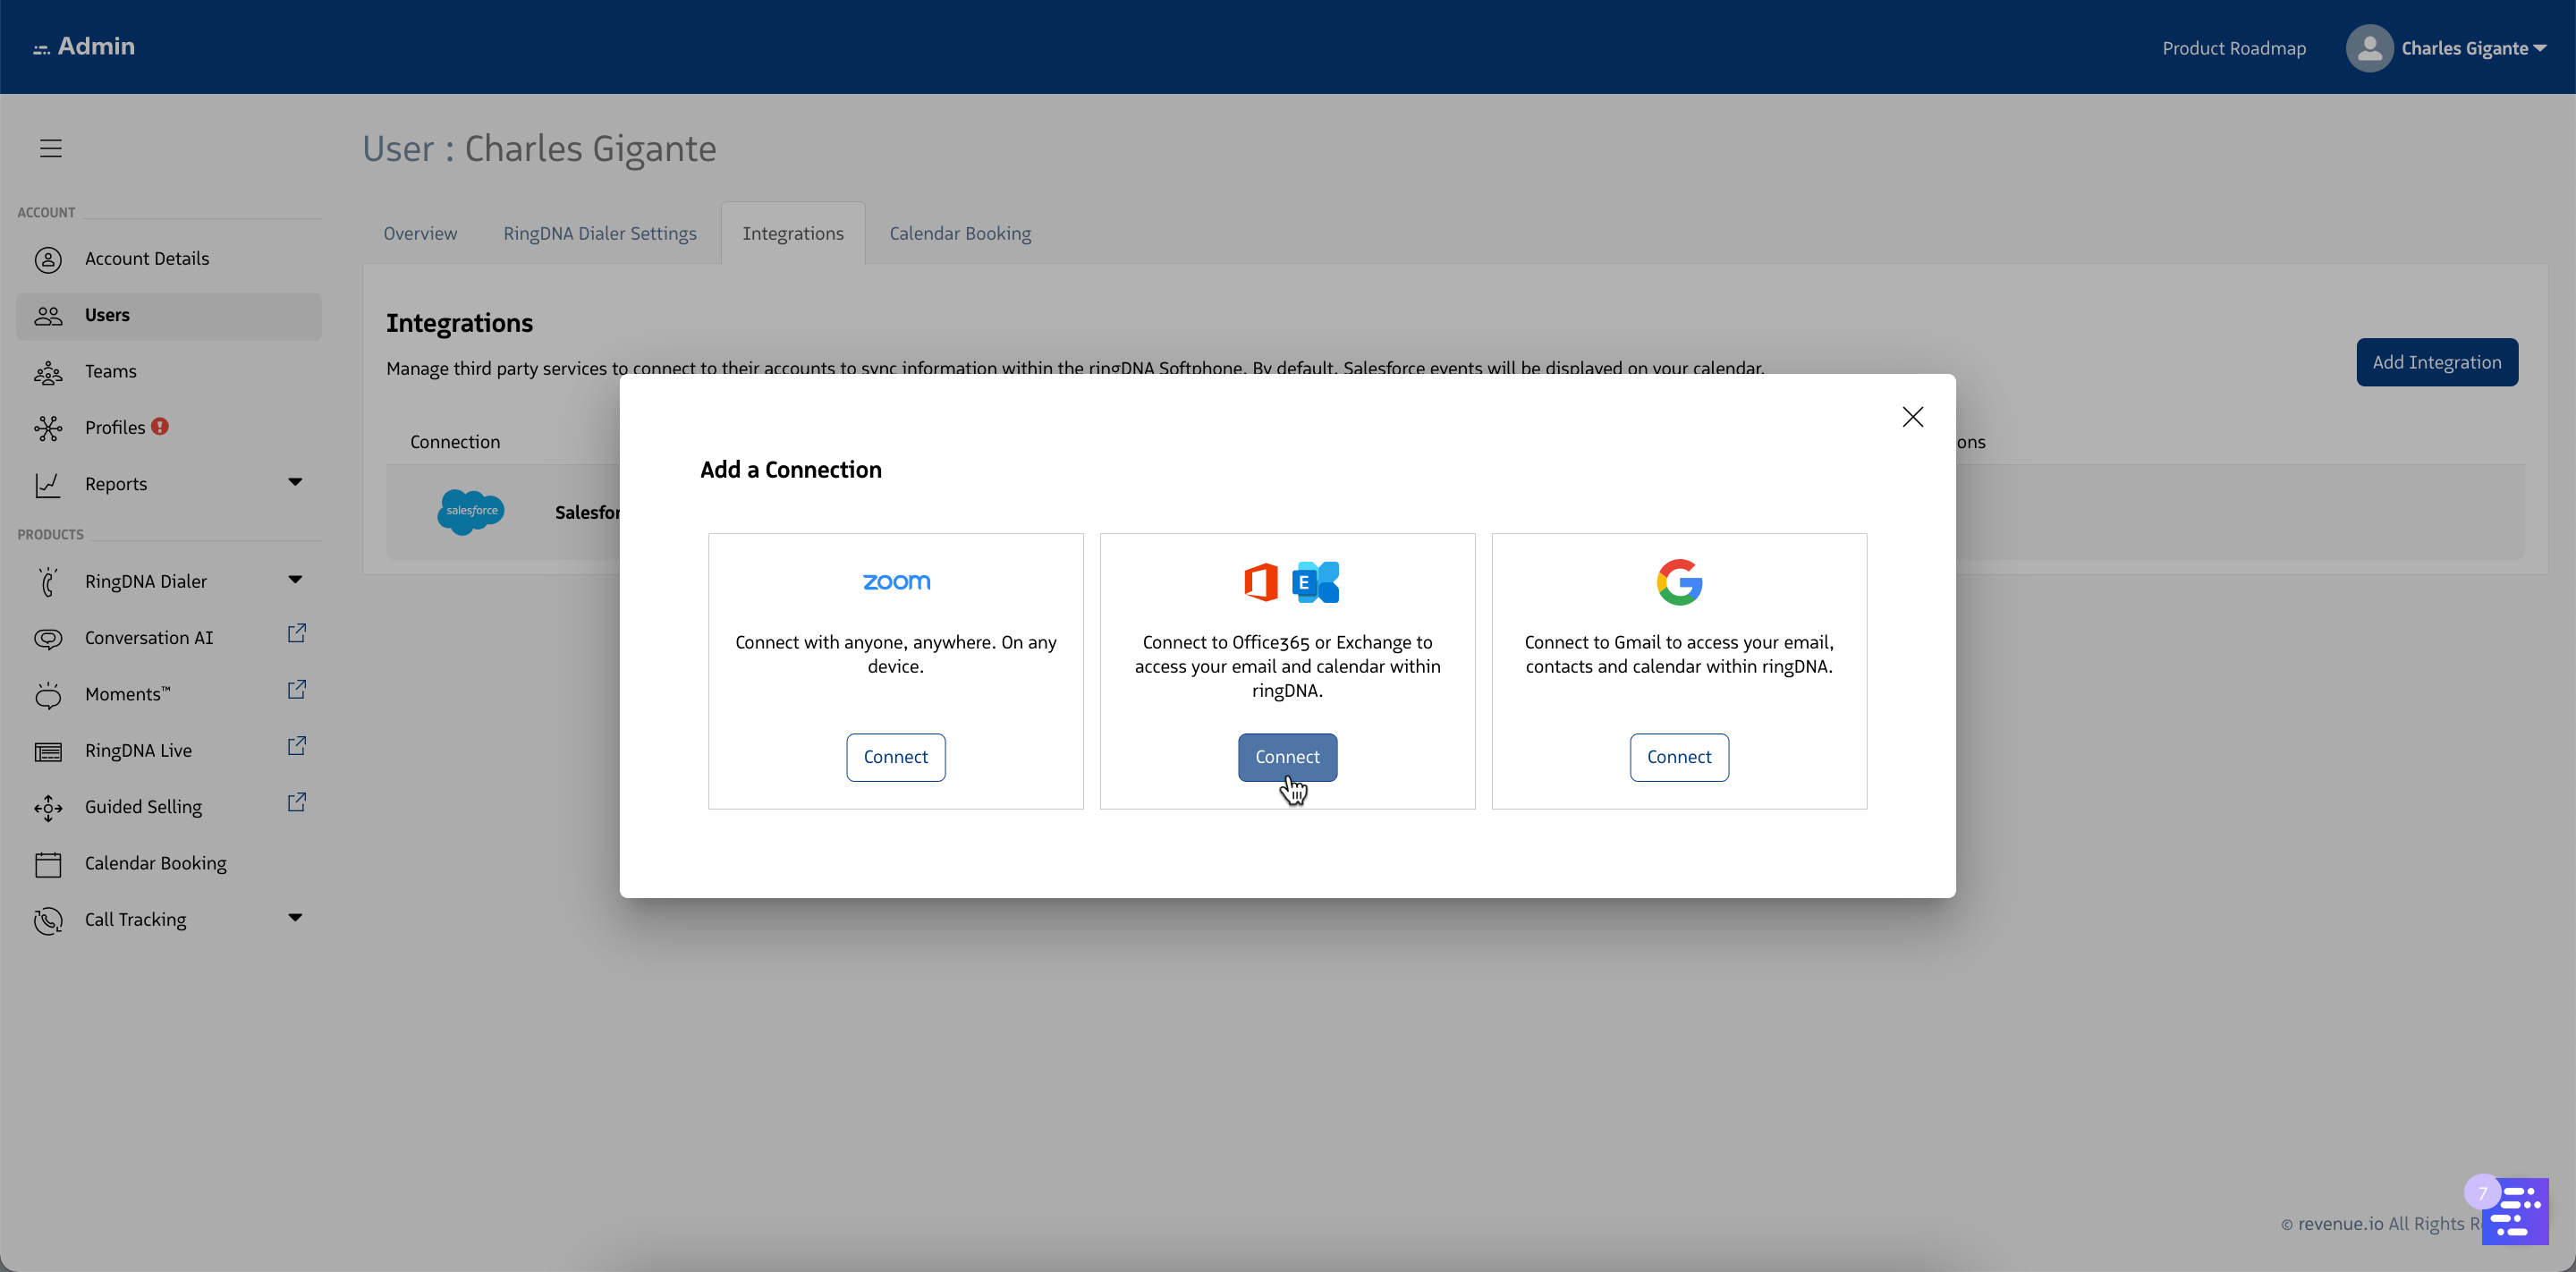Close the Add a Connection dialog

point(1912,417)
